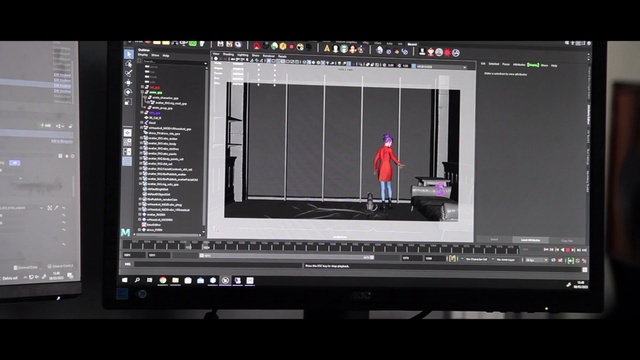Open the viewport Shading menu
The height and width of the screenshot is (360, 640).
(229, 54)
